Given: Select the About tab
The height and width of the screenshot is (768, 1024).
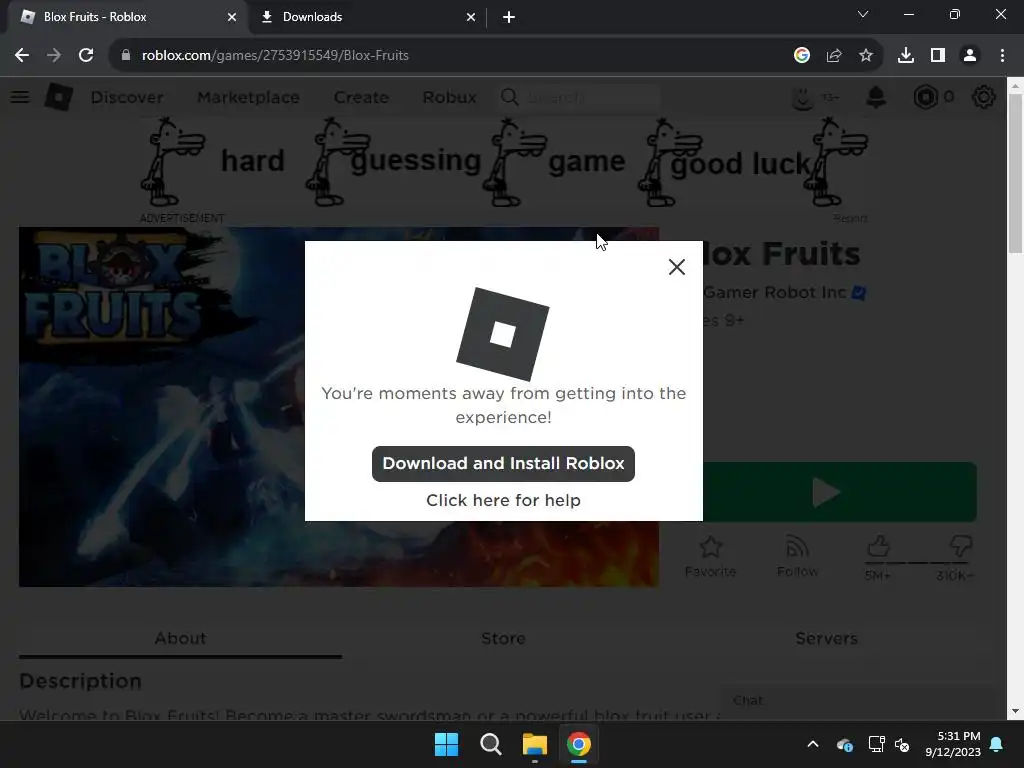Looking at the screenshot, I should coord(180,638).
